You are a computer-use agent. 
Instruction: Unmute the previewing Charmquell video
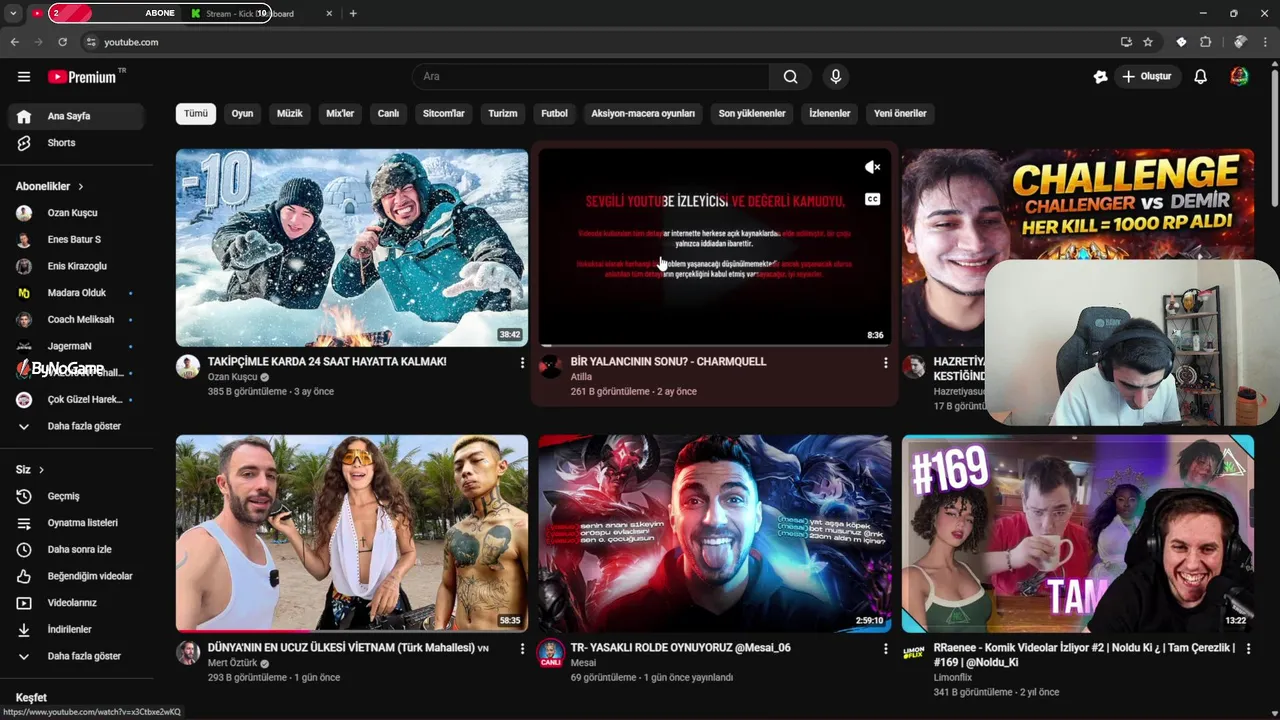[872, 167]
